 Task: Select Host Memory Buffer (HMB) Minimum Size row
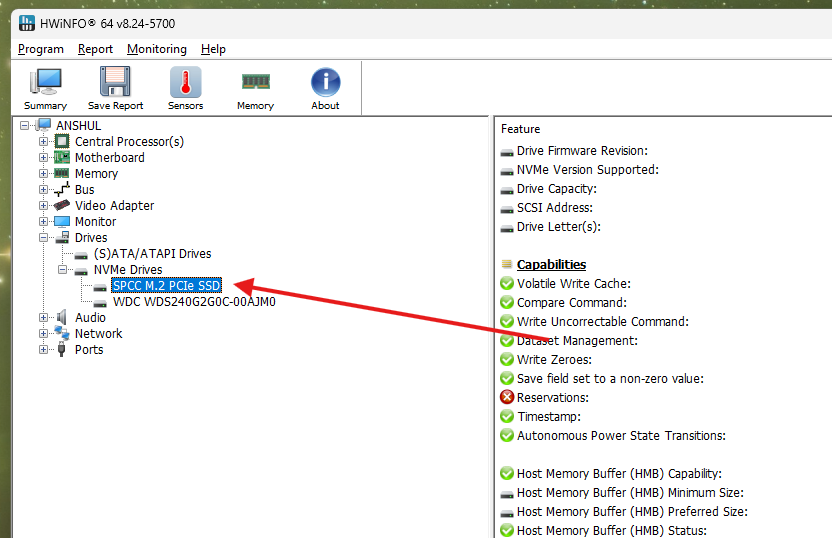630,492
